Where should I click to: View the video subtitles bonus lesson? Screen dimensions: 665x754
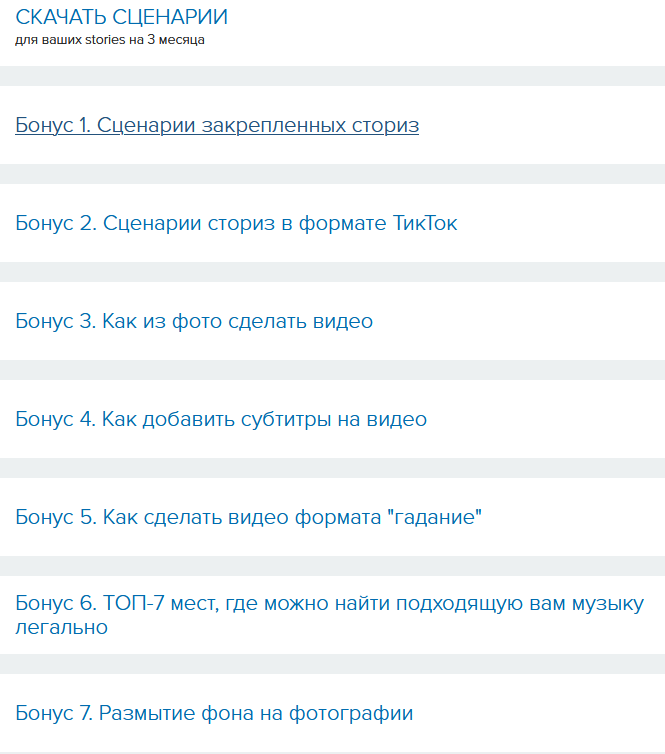[x=221, y=419]
